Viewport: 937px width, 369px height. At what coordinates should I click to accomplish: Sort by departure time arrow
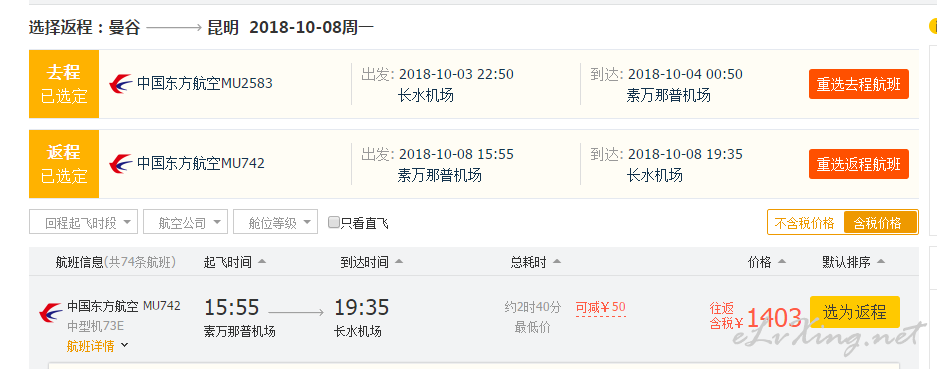[262, 262]
